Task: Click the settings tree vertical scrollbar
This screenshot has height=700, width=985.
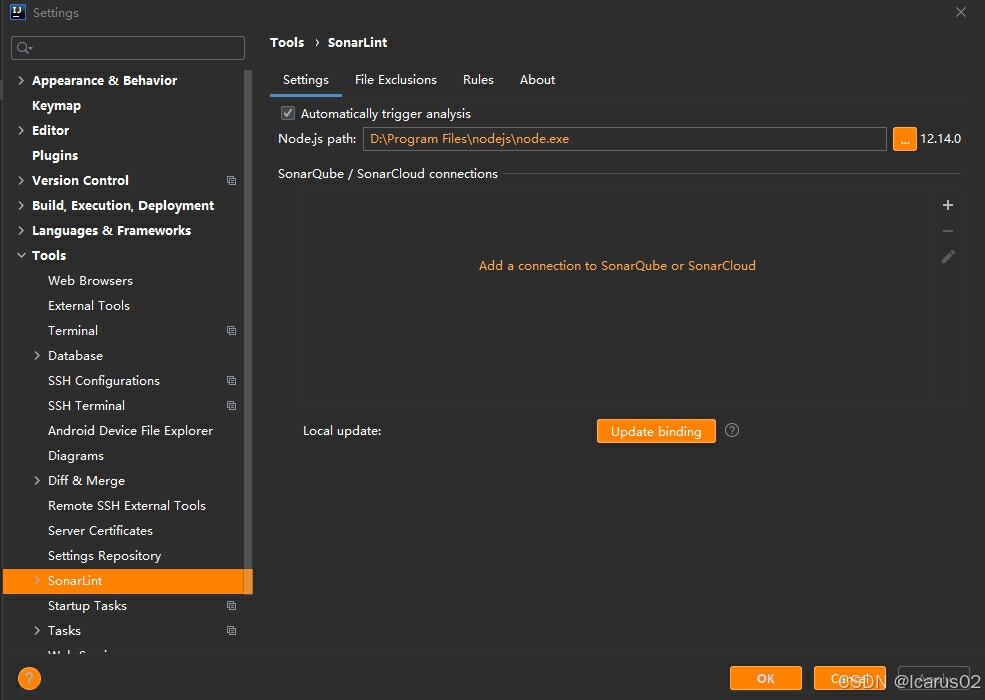Action: (248, 330)
